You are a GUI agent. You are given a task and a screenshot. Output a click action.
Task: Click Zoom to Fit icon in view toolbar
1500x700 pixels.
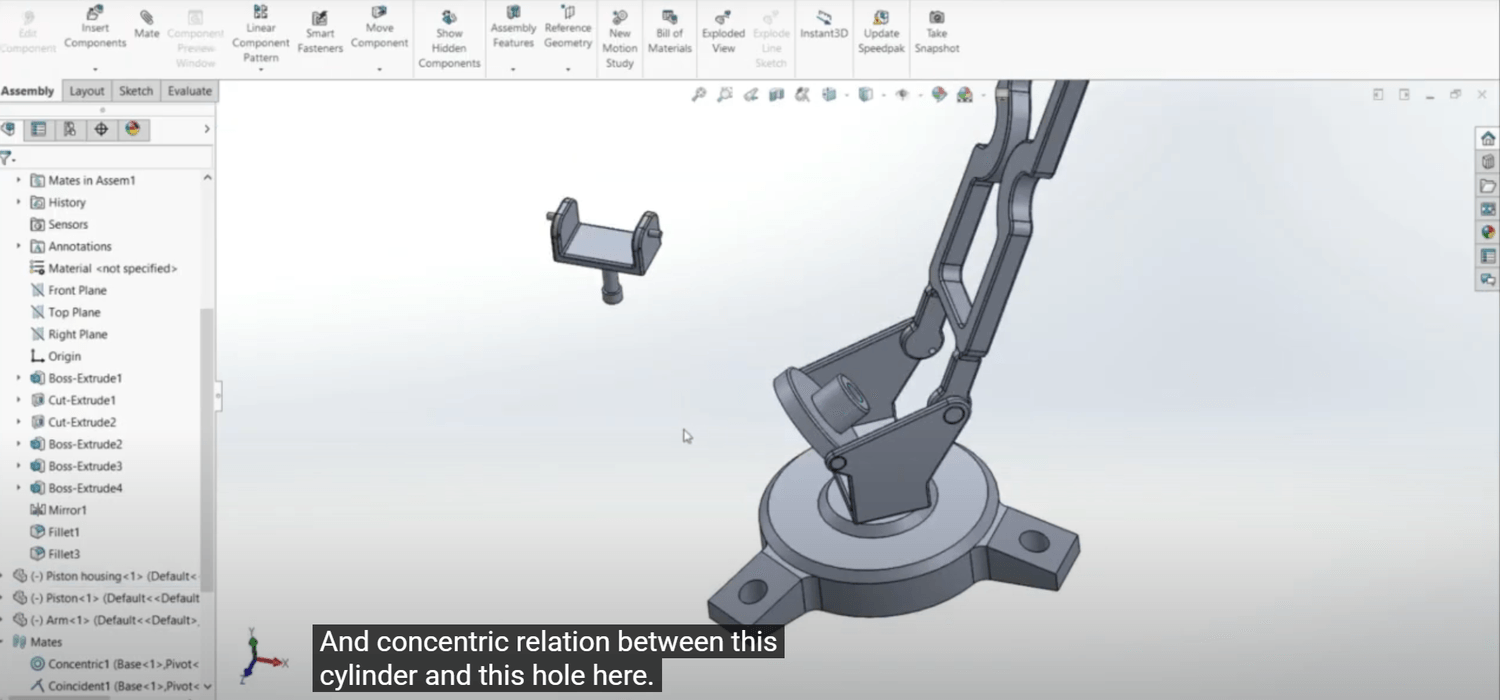click(x=698, y=94)
